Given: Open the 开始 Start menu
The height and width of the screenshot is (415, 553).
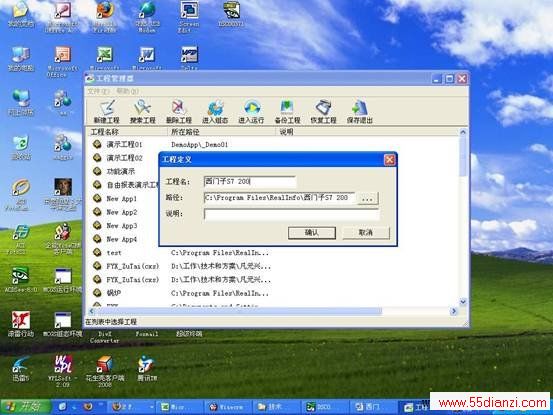Looking at the screenshot, I should 25,407.
